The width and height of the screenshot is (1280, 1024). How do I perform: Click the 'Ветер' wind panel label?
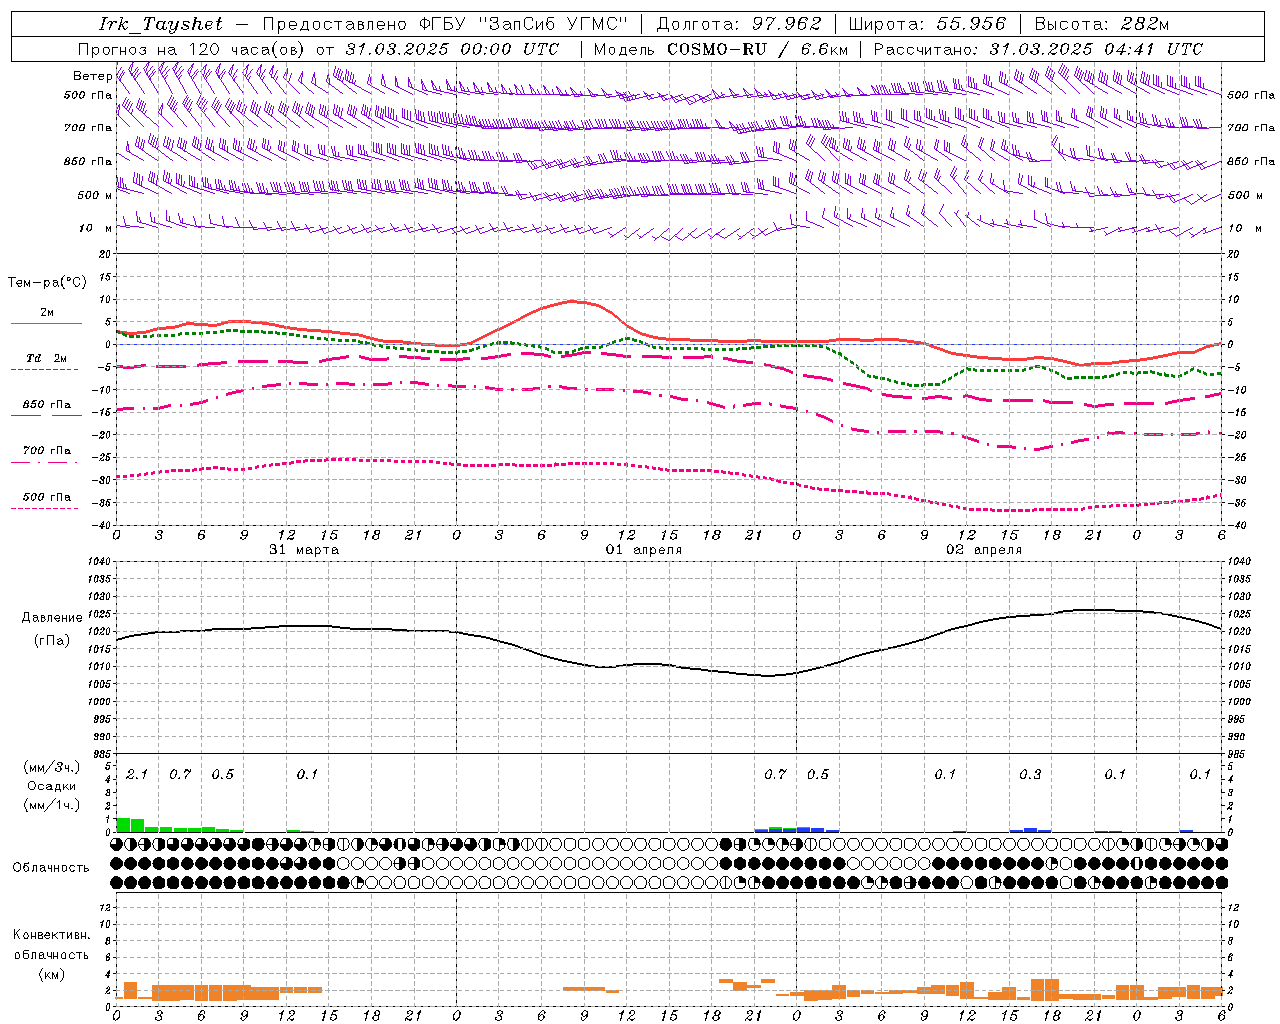coord(92,76)
